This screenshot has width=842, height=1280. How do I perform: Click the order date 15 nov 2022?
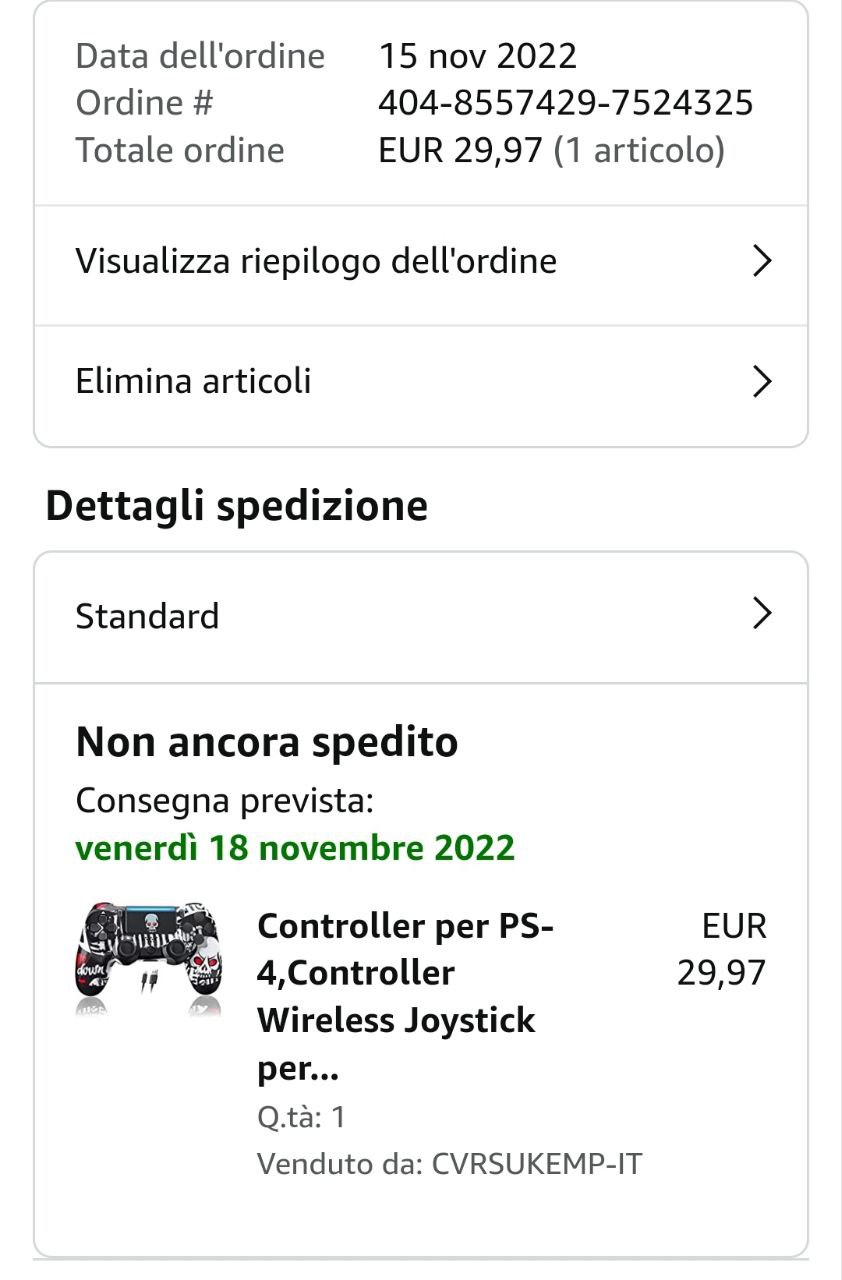[477, 56]
